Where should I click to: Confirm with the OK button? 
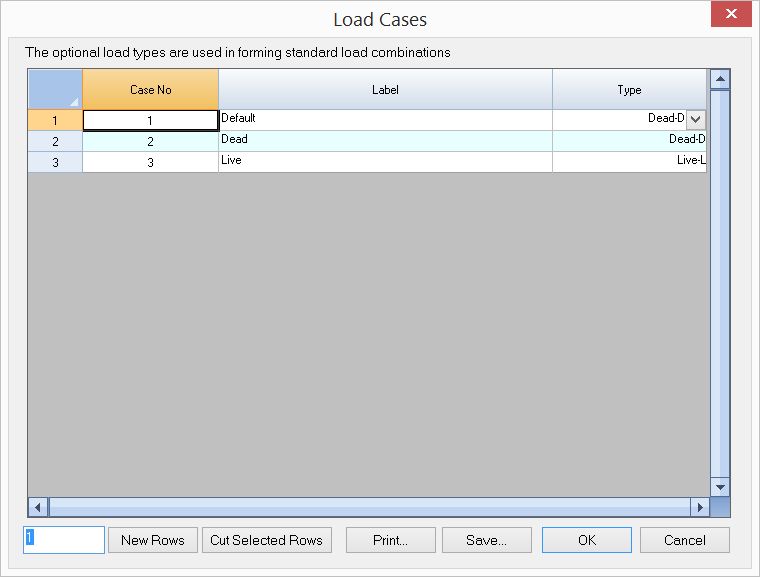pos(586,540)
